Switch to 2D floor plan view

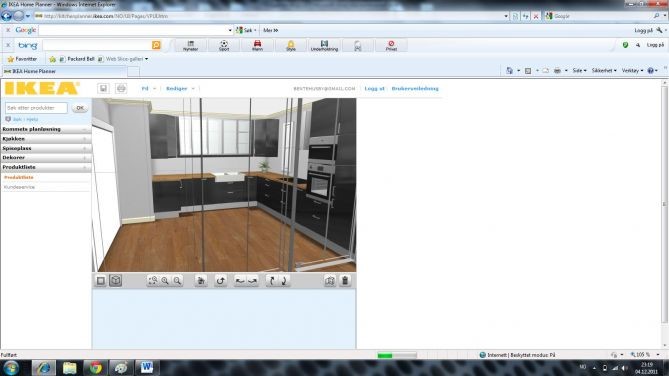tap(101, 281)
